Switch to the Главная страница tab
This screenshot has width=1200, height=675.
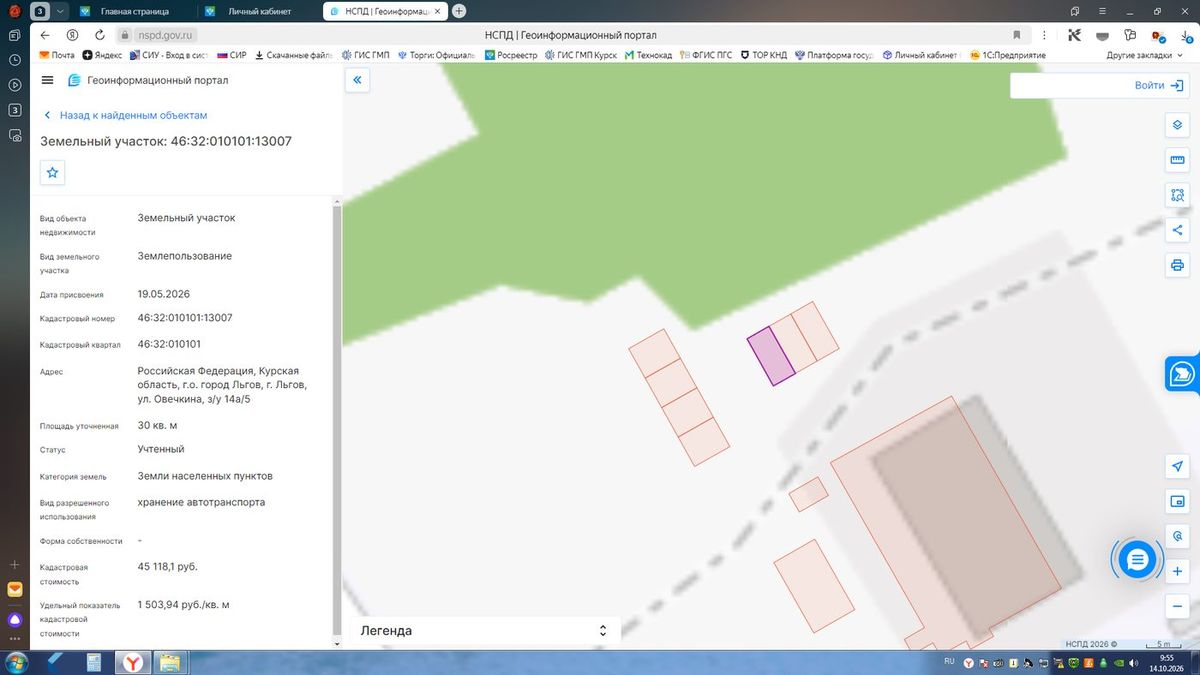pos(133,11)
